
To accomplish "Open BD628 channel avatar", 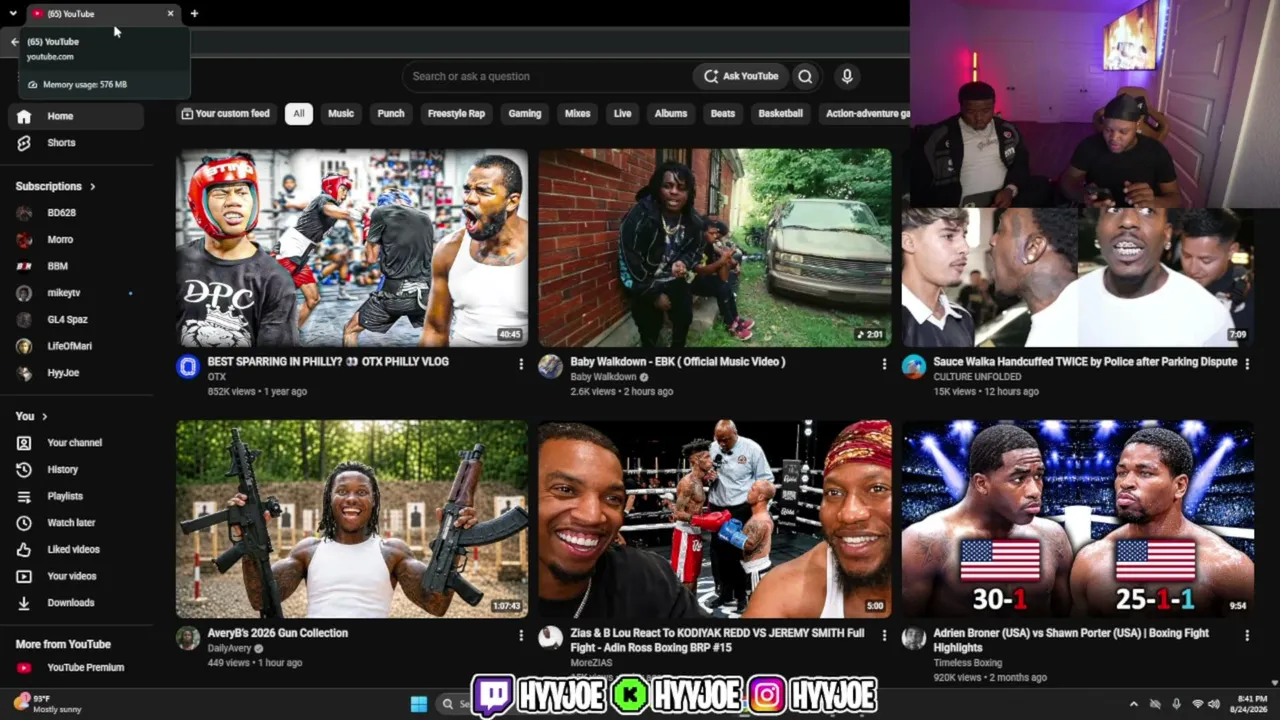I will [x=24, y=213].
